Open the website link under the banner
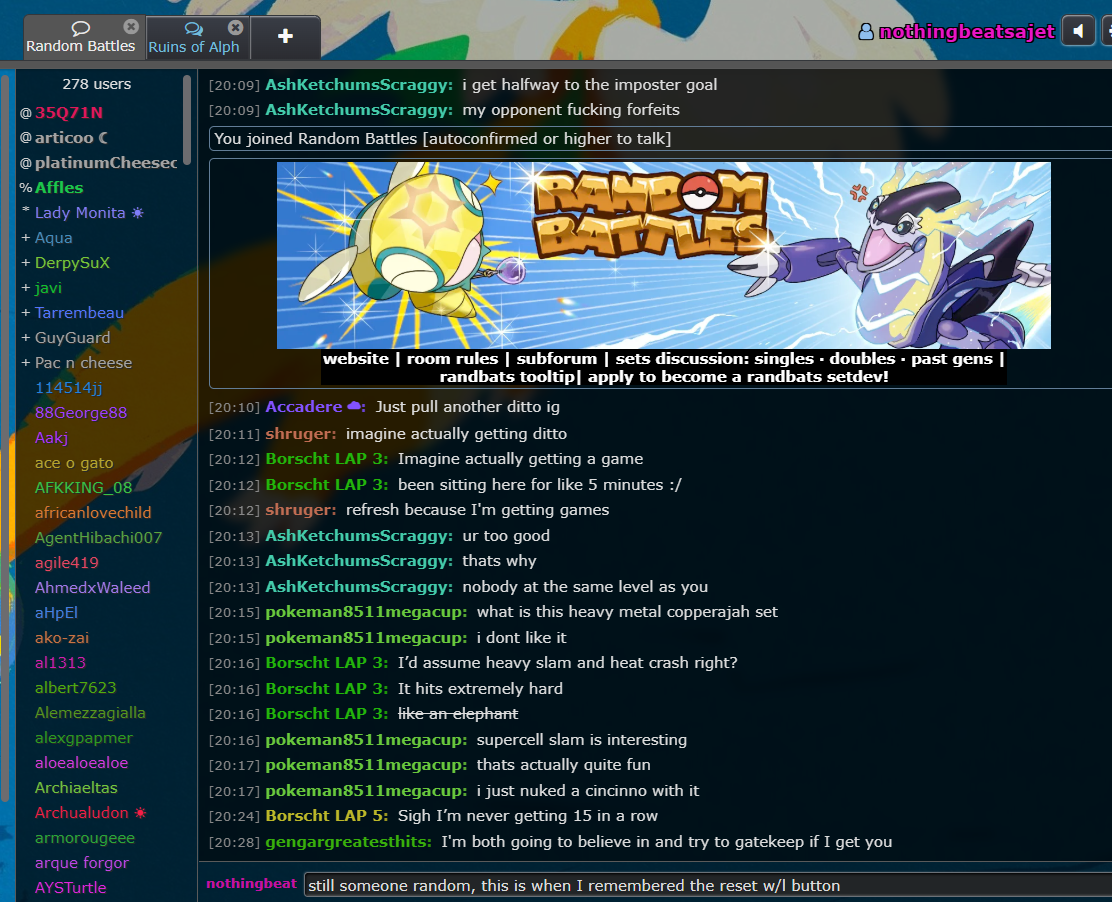Screen dimensions: 1112x902 [x=356, y=359]
